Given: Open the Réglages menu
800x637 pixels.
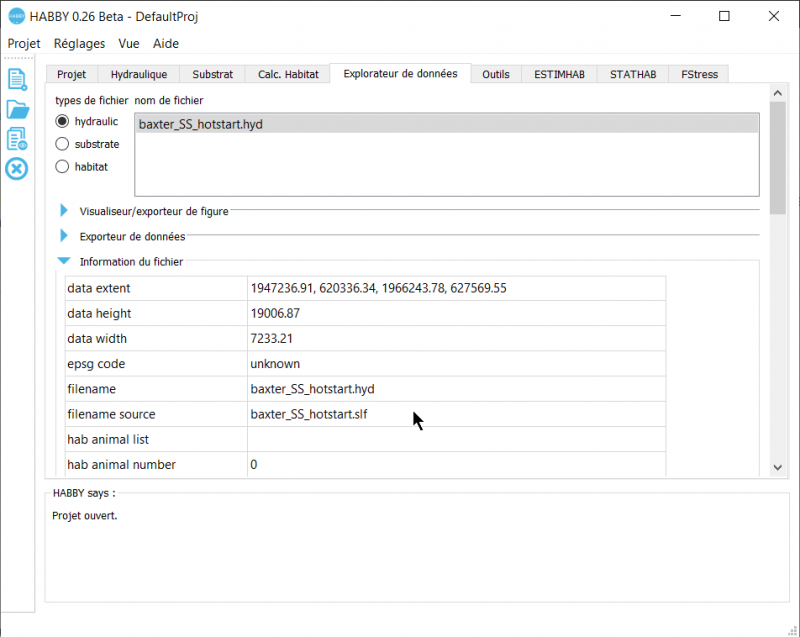Looking at the screenshot, I should [79, 43].
